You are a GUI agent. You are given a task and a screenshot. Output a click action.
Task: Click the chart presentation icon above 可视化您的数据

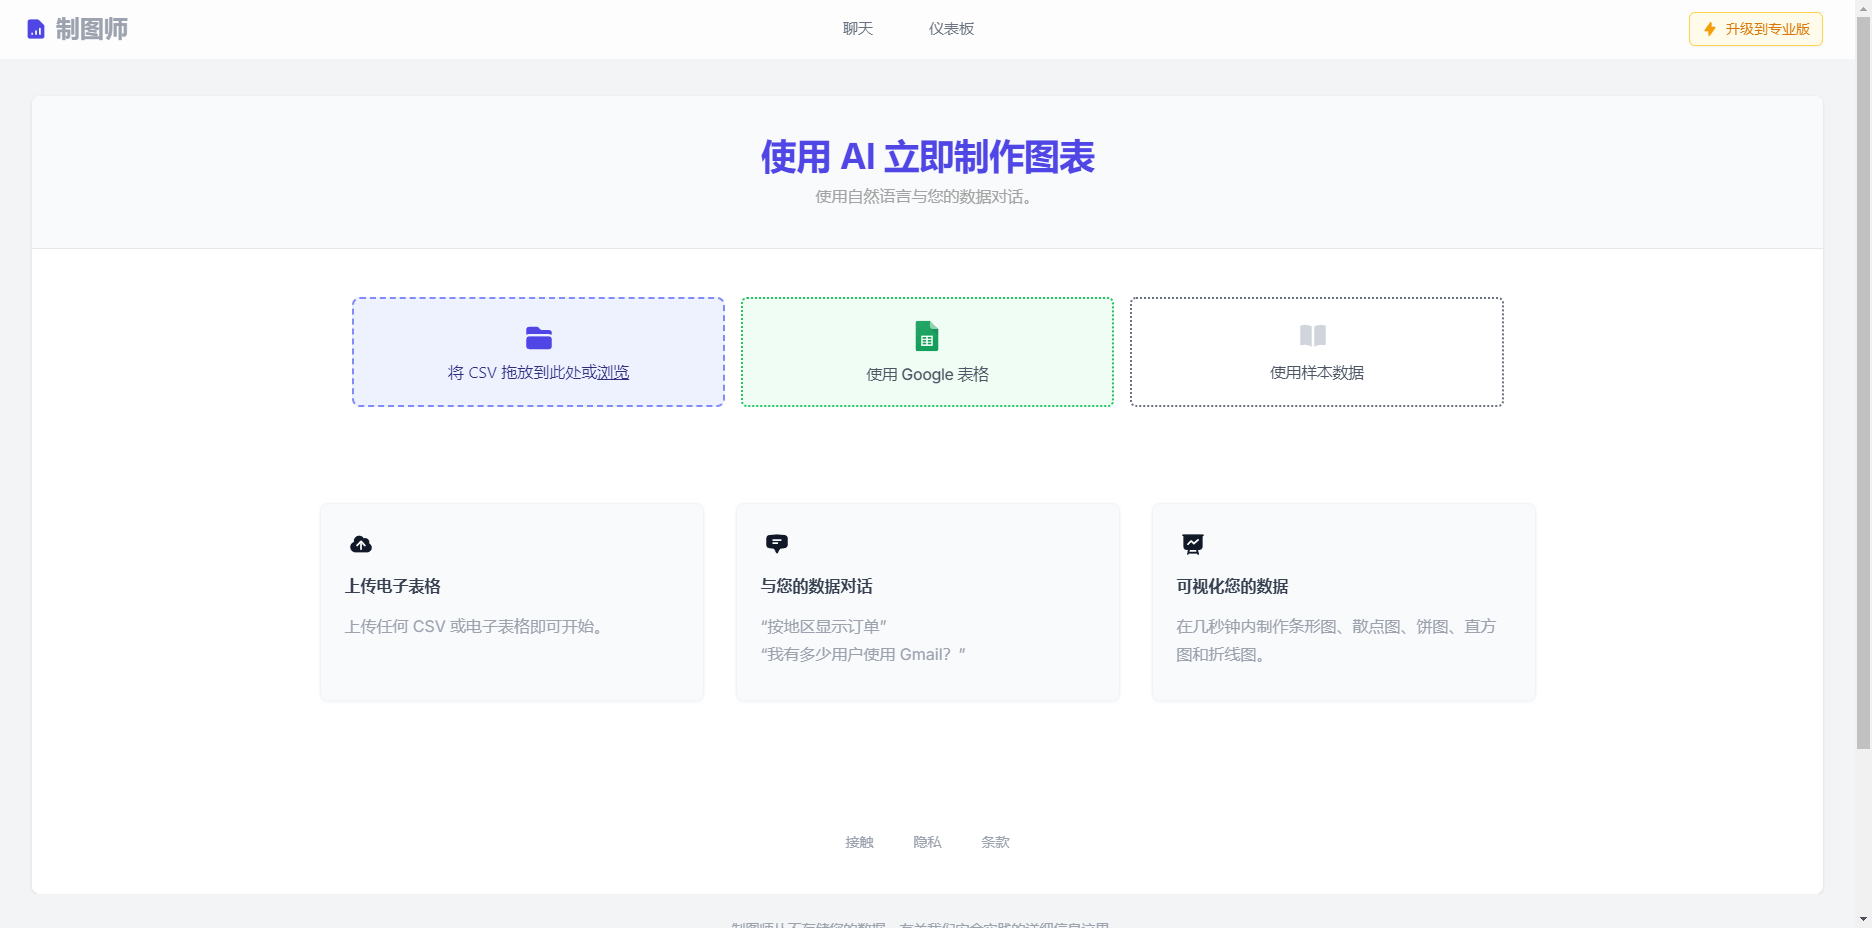point(1192,544)
